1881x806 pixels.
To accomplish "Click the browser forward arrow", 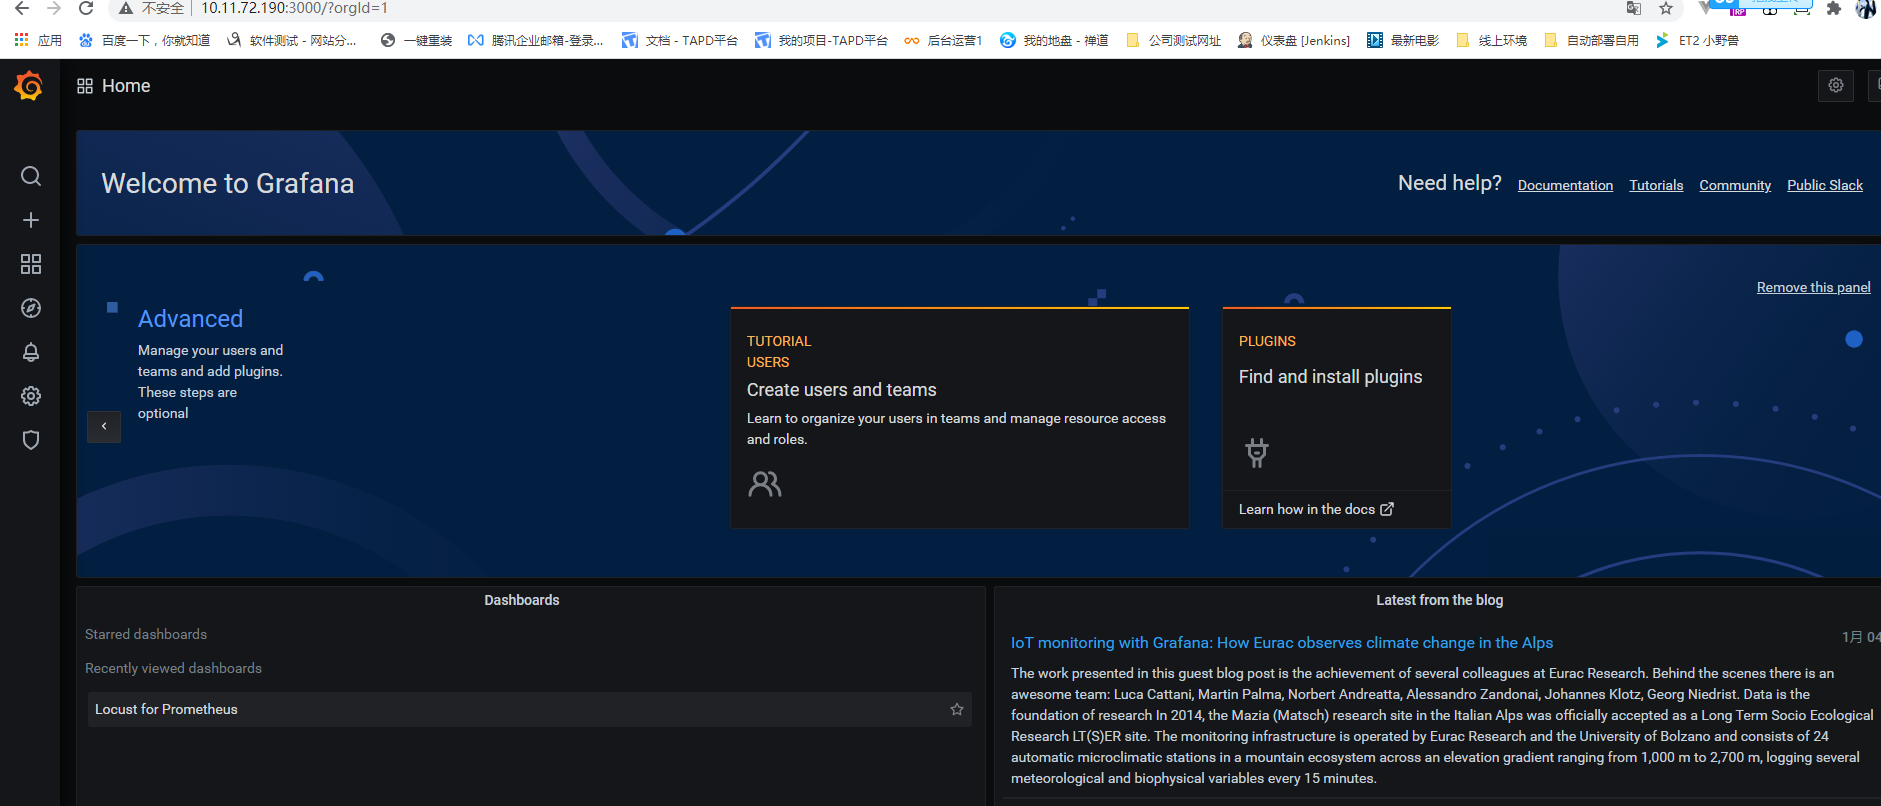I will tap(54, 9).
